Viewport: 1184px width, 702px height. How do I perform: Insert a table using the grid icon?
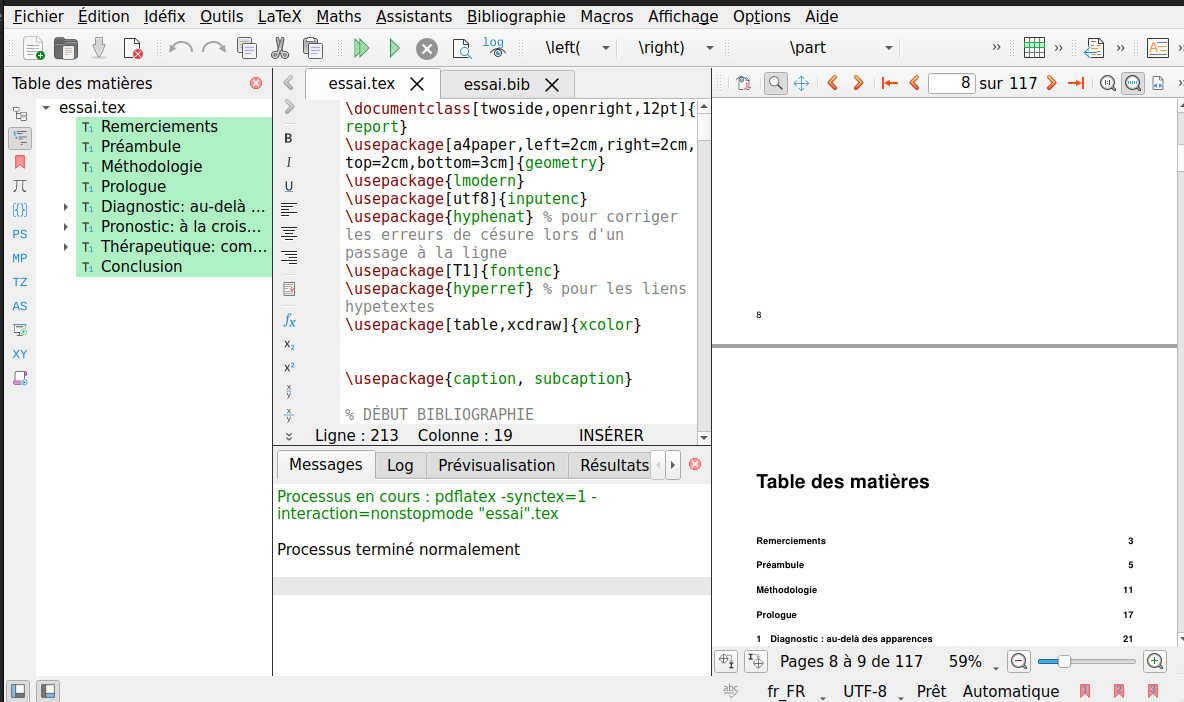click(x=1034, y=48)
